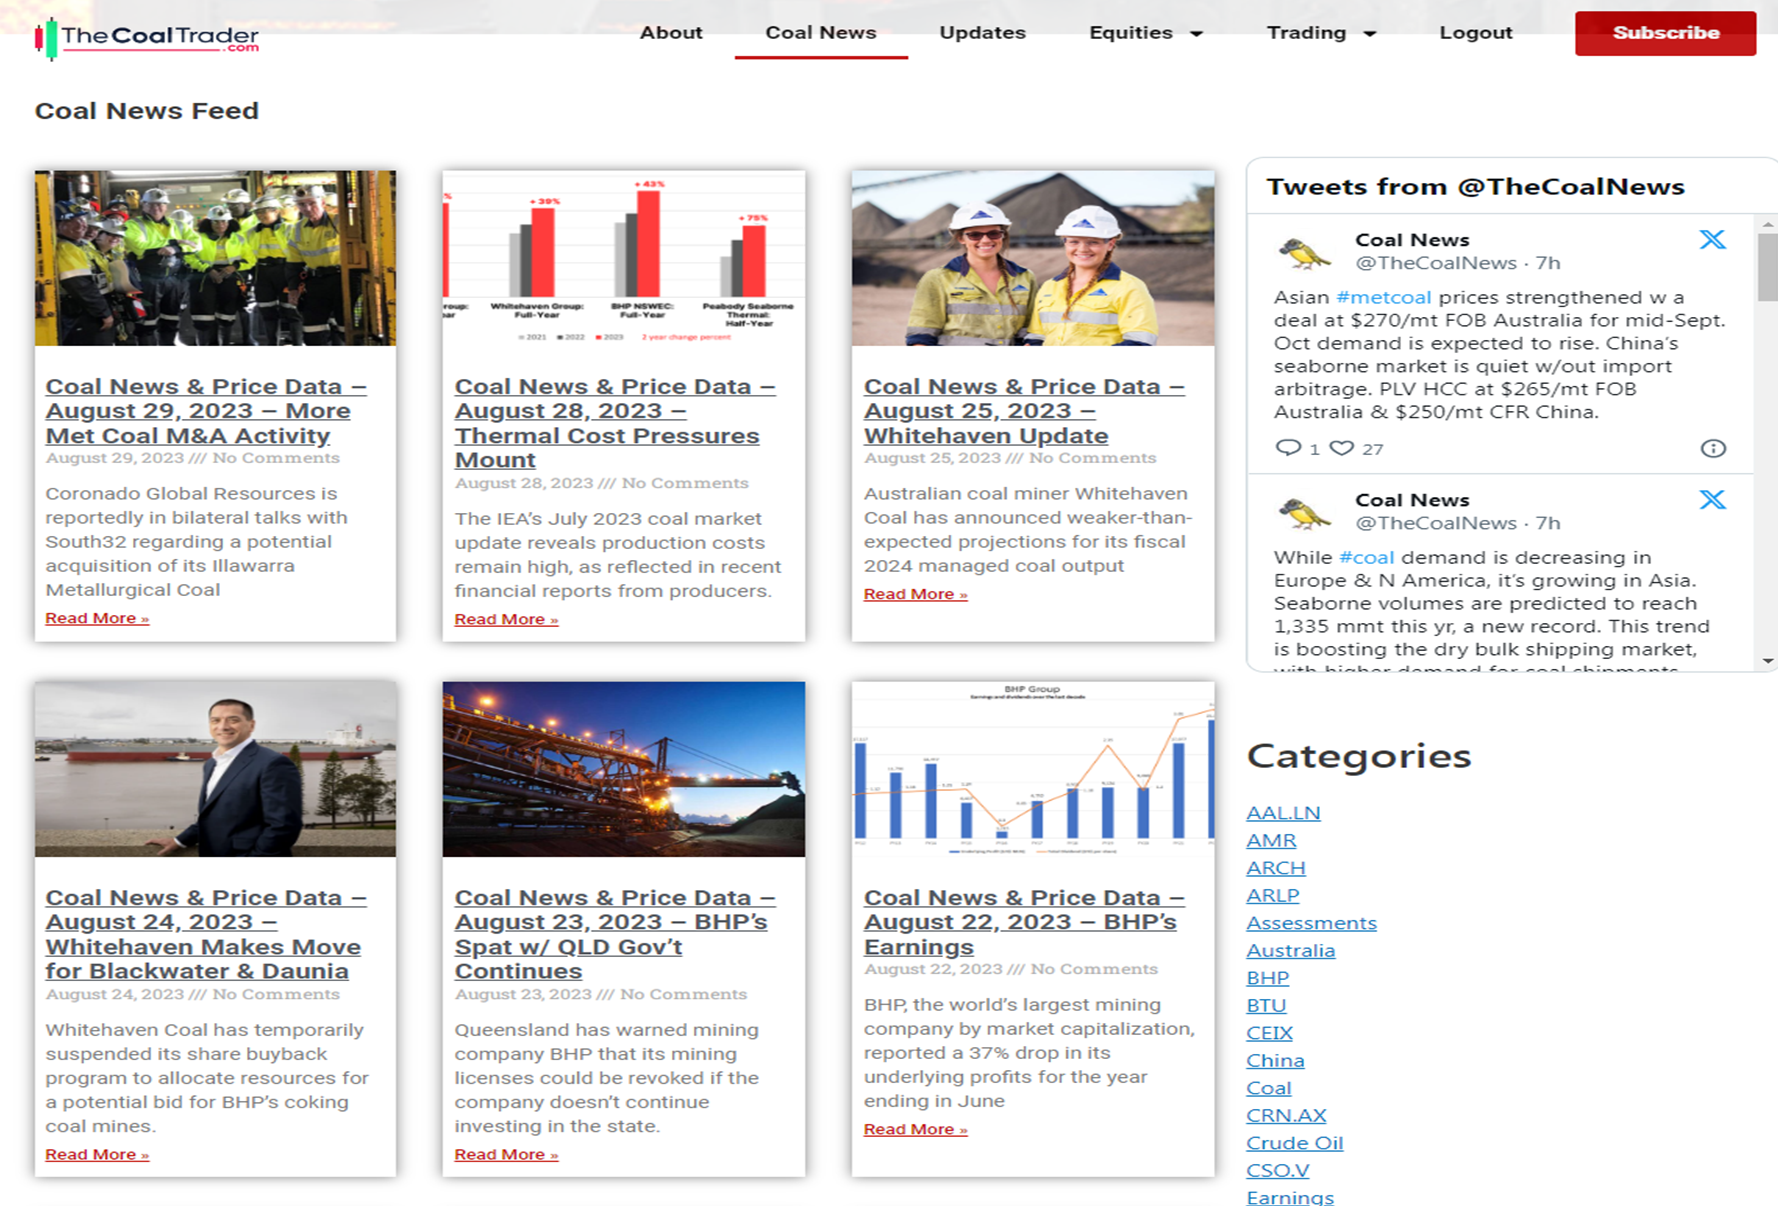Click Logout in the navigation
This screenshot has height=1206, width=1778.
pos(1475,33)
